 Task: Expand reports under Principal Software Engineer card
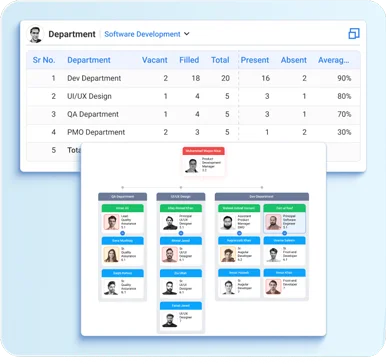[285, 233]
